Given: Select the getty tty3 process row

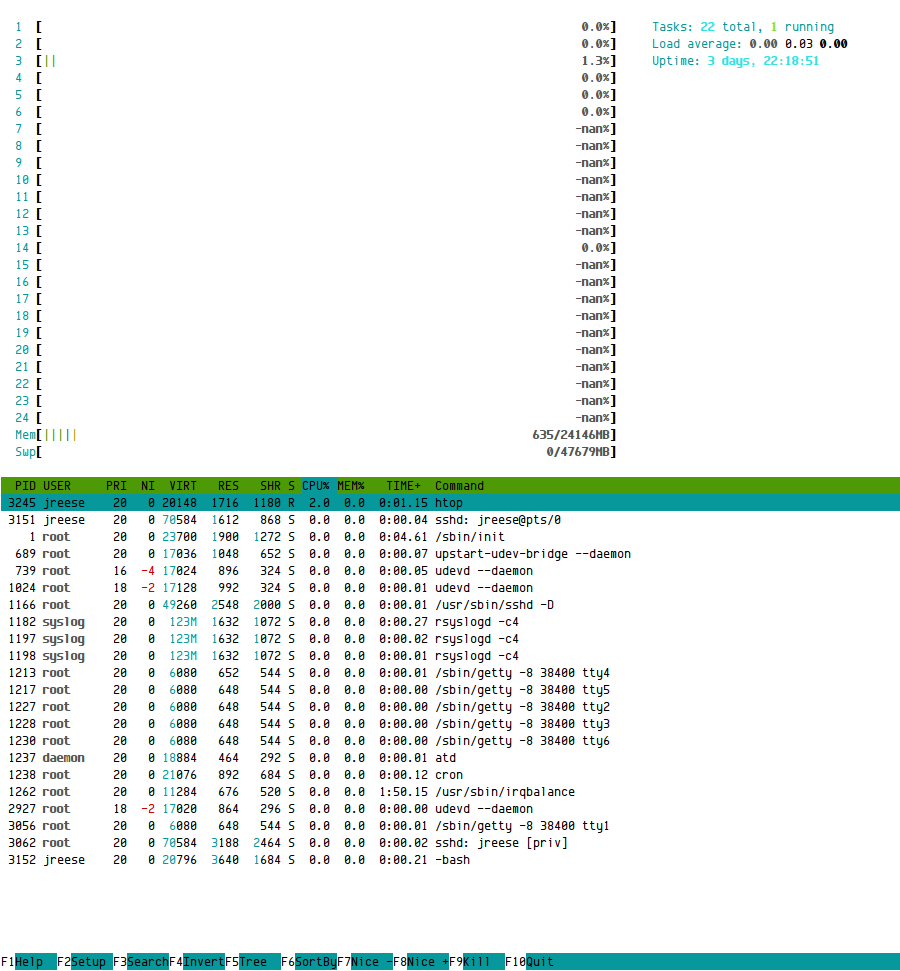Looking at the screenshot, I should pos(450,724).
